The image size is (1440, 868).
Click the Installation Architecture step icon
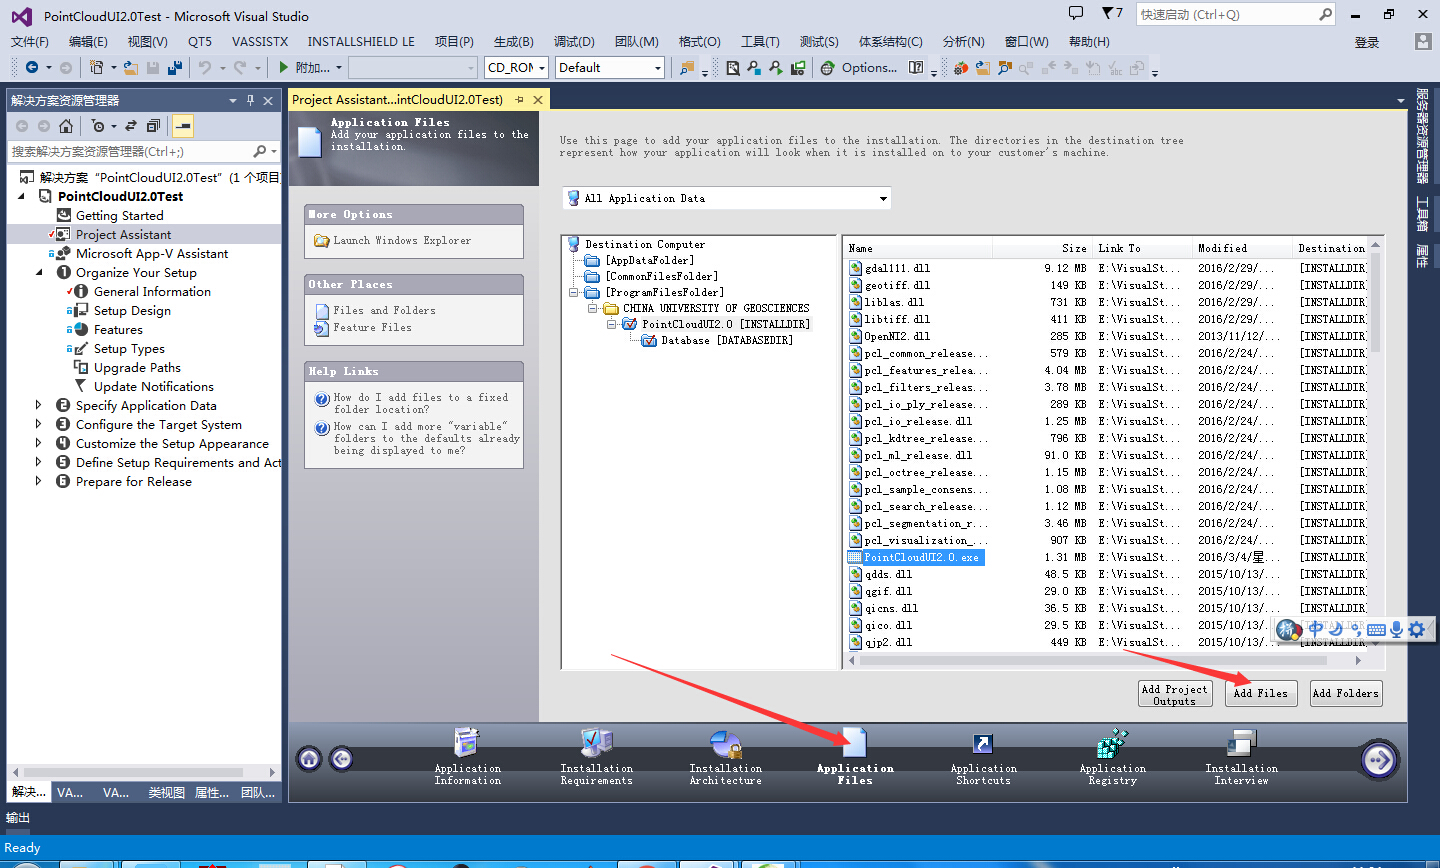pyautogui.click(x=725, y=743)
